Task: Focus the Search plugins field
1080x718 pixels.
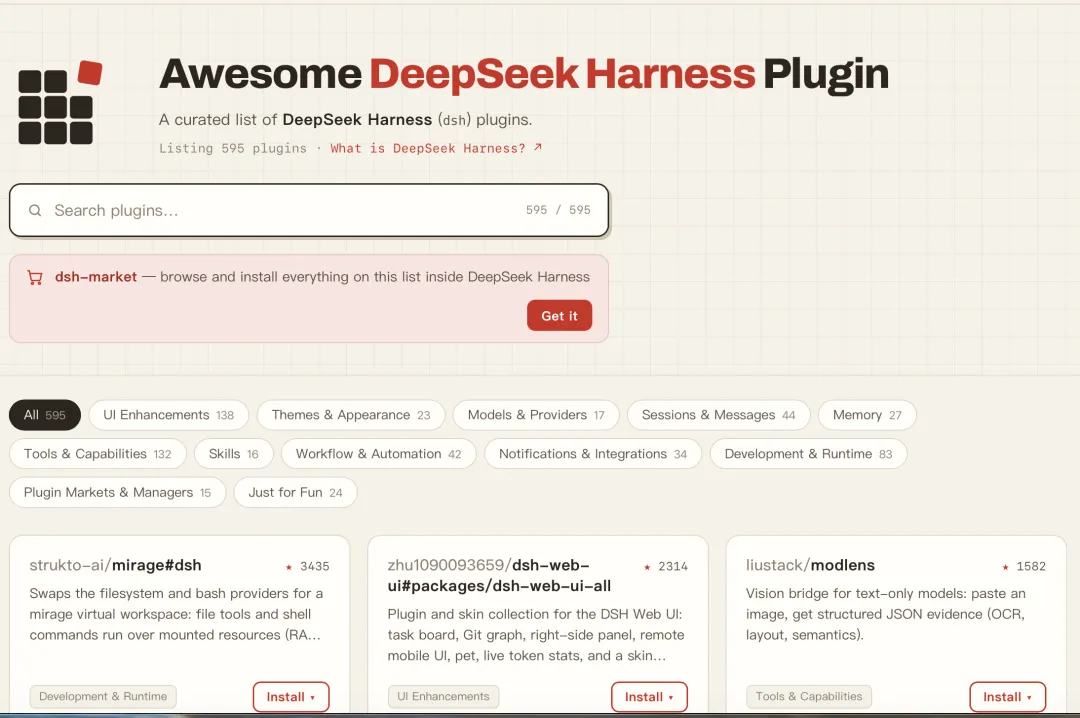Action: click(309, 210)
